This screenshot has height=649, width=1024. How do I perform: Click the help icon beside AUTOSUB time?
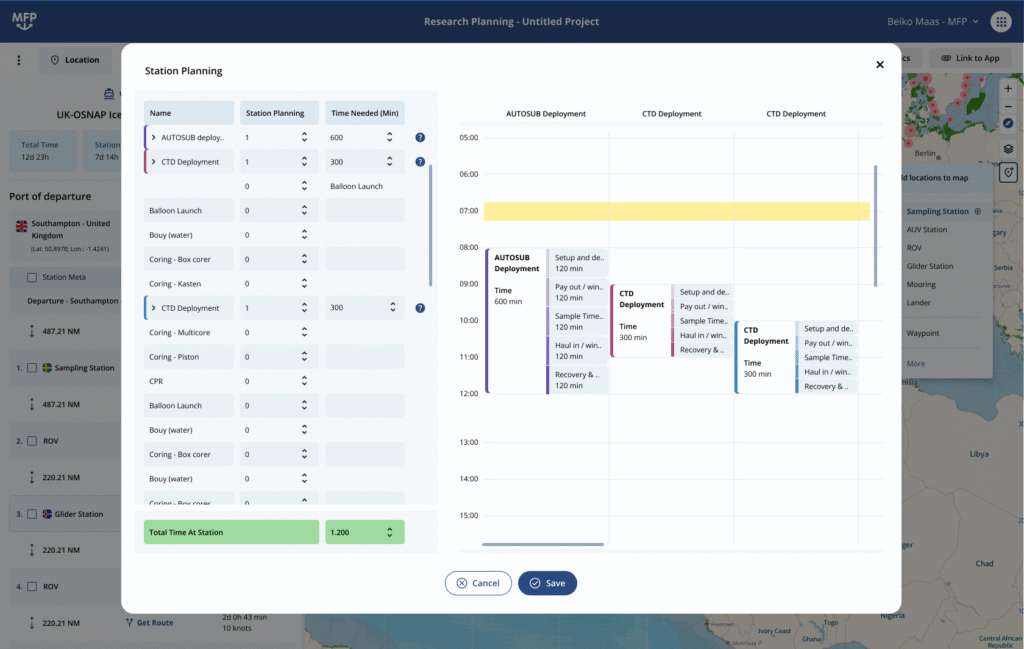[420, 137]
